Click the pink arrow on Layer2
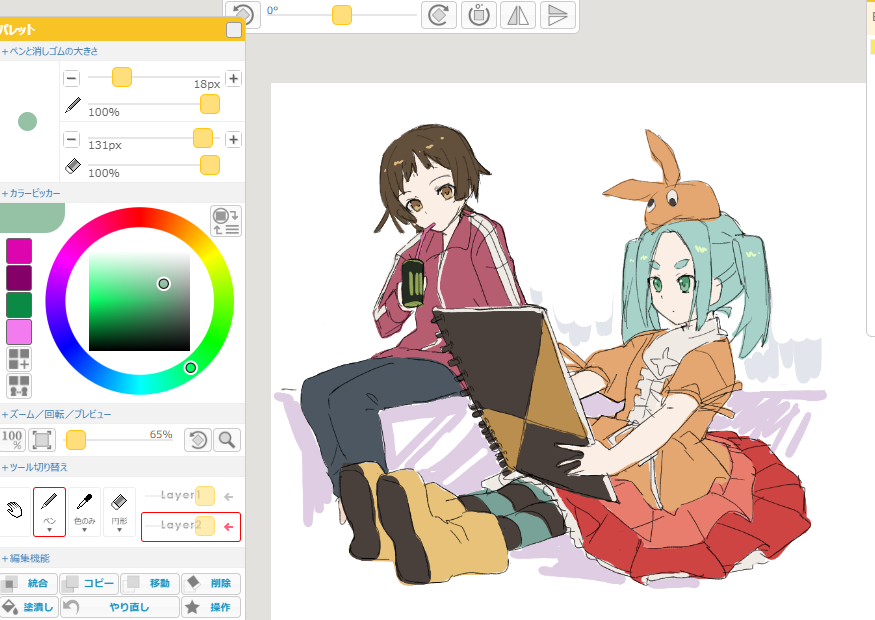 click(x=228, y=526)
